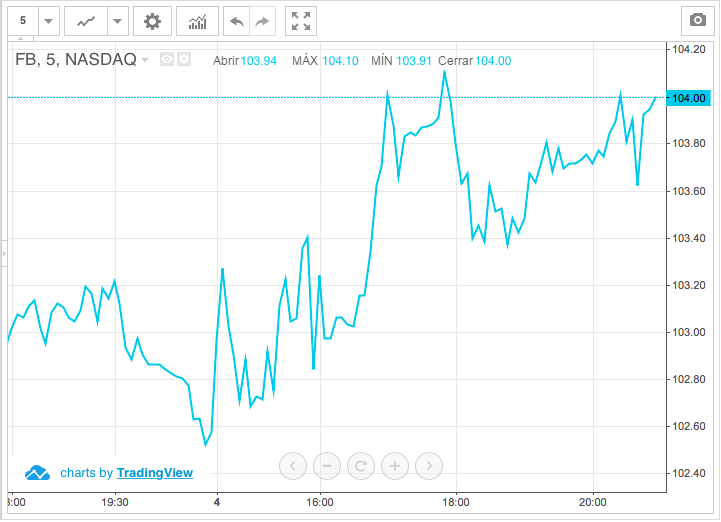Screen dimensions: 721x522
Task: Open FB series format settings gear
Action: tap(183, 60)
